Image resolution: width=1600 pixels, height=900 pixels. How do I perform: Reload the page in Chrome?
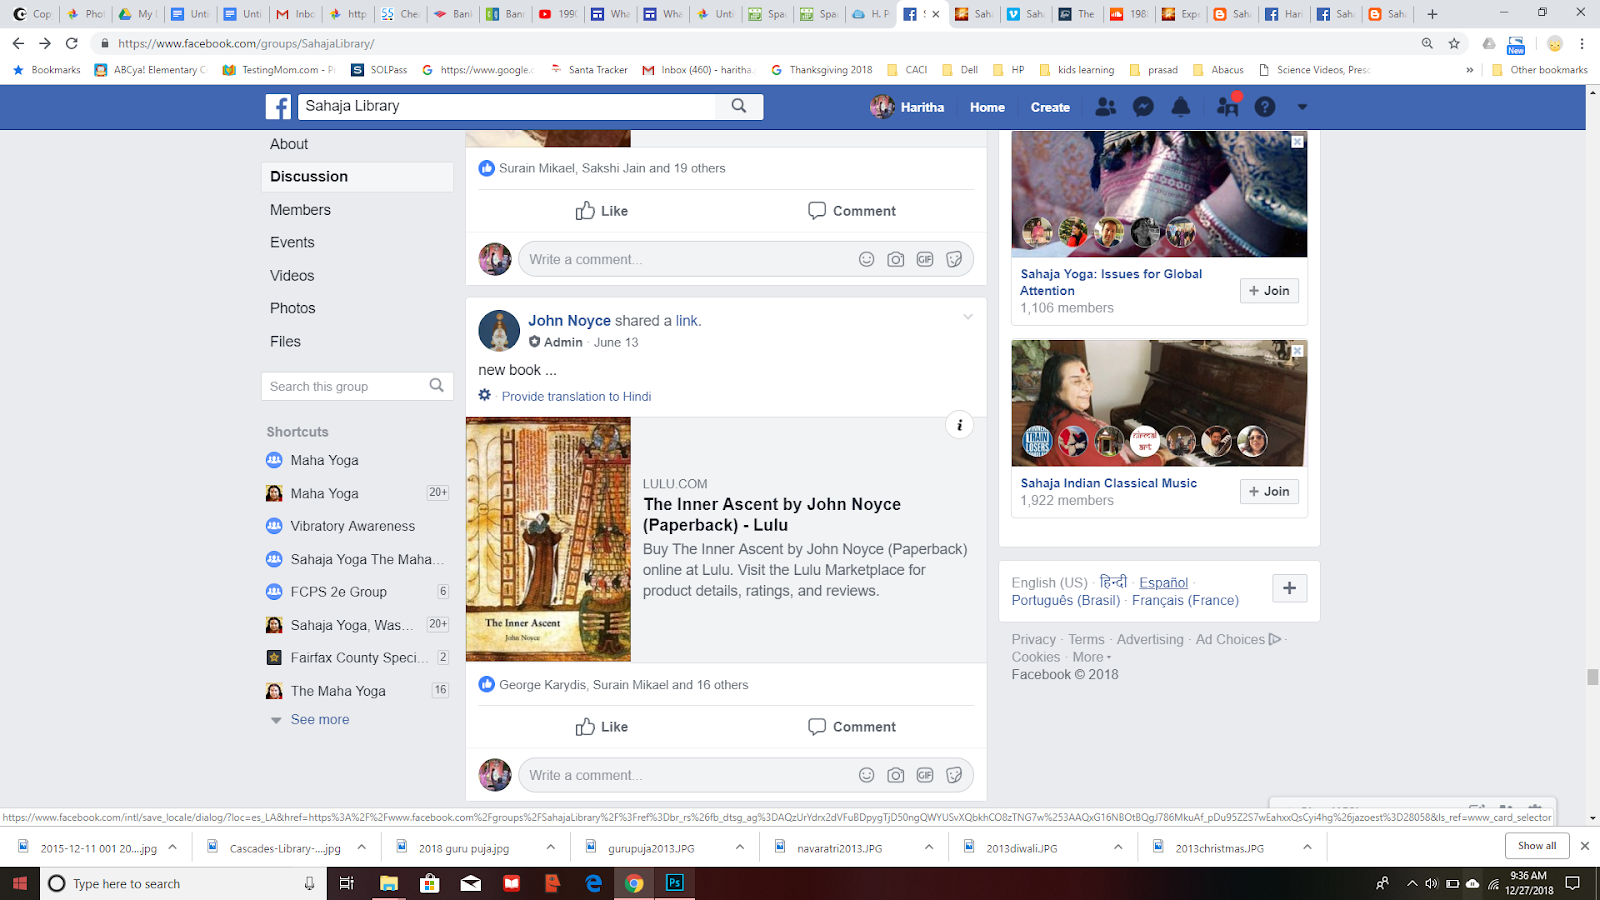coord(71,43)
